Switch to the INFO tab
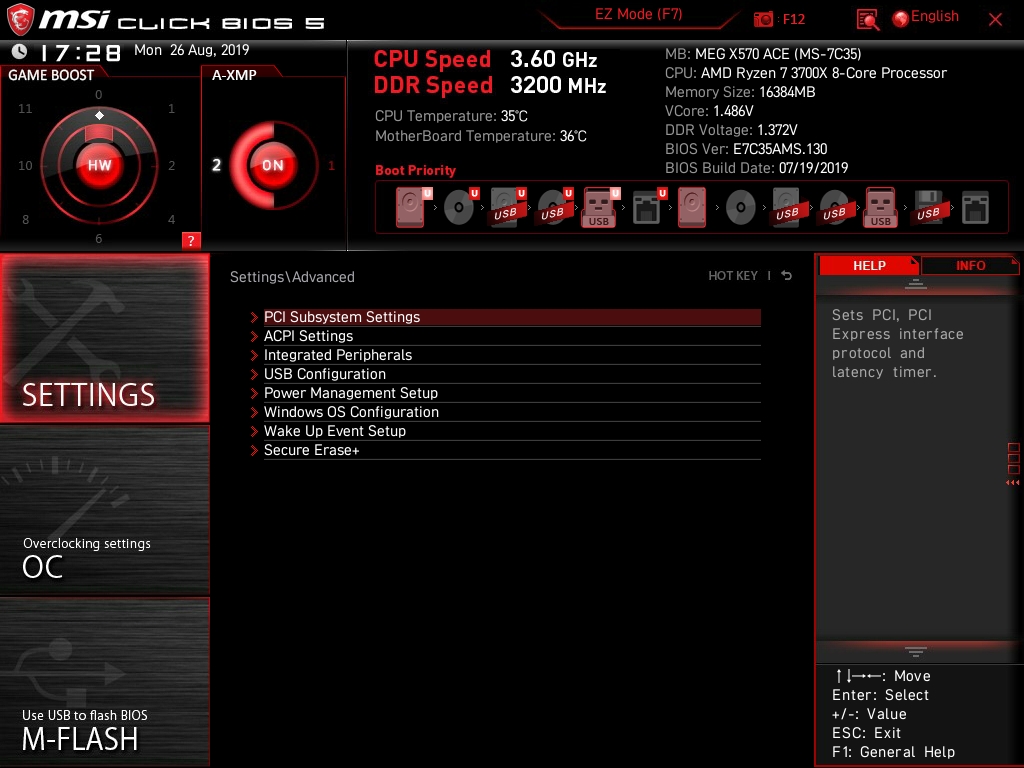The height and width of the screenshot is (768, 1024). click(970, 265)
